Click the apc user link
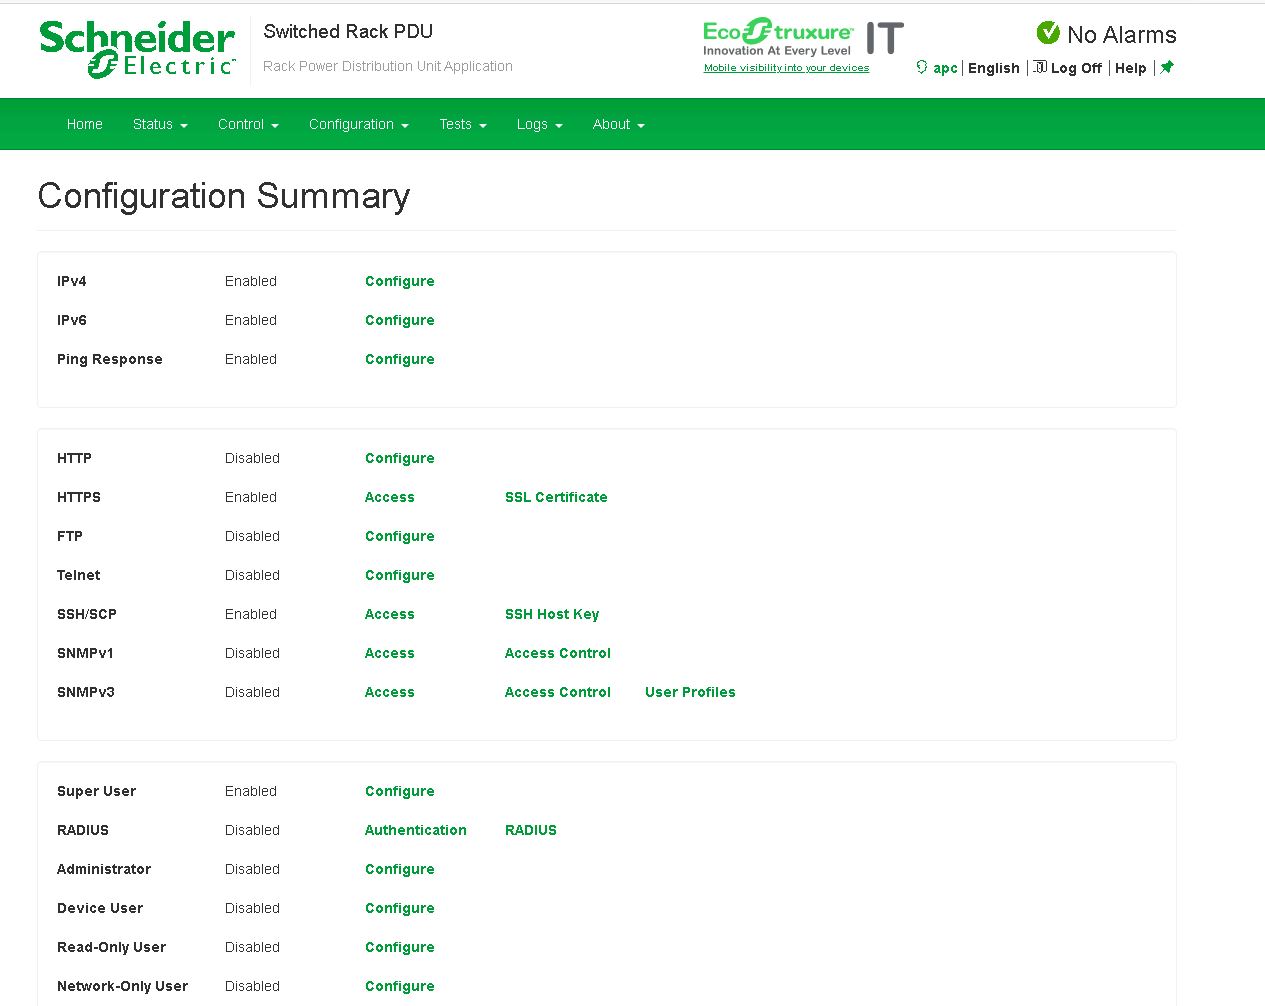The height and width of the screenshot is (1006, 1265). click(945, 68)
